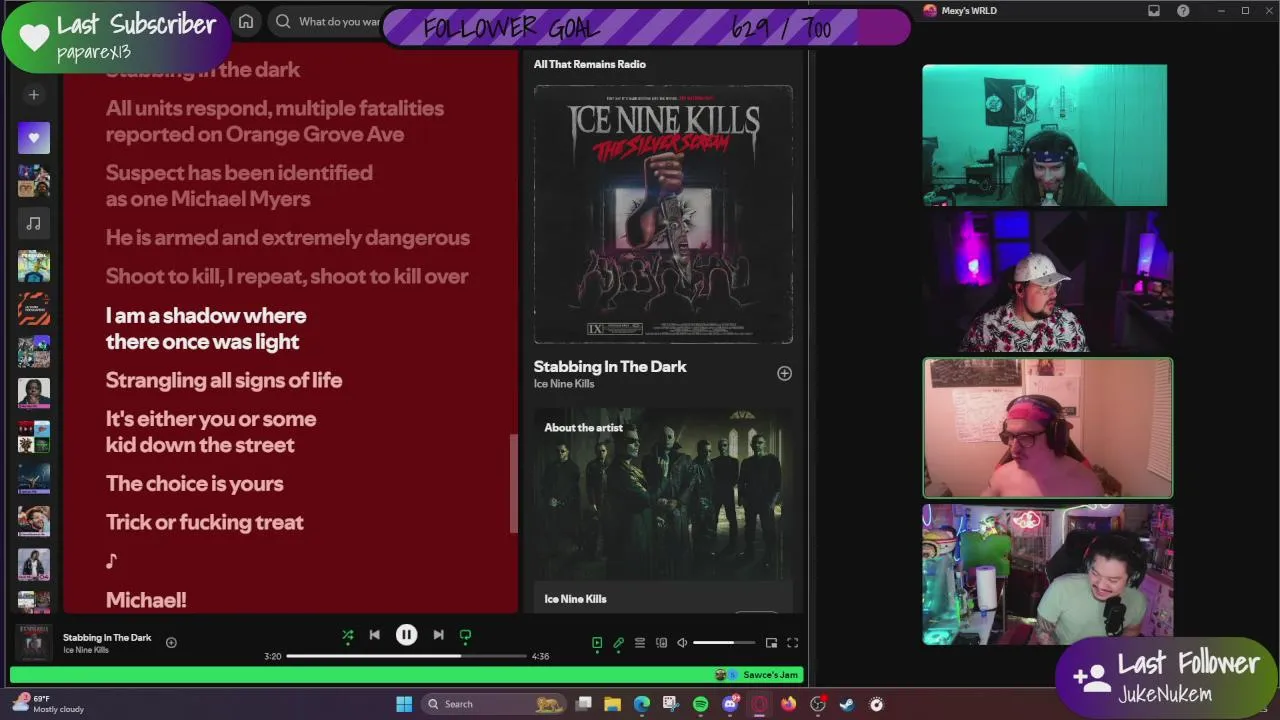Jump to lyric 'Suspect has been identified'

239,186
